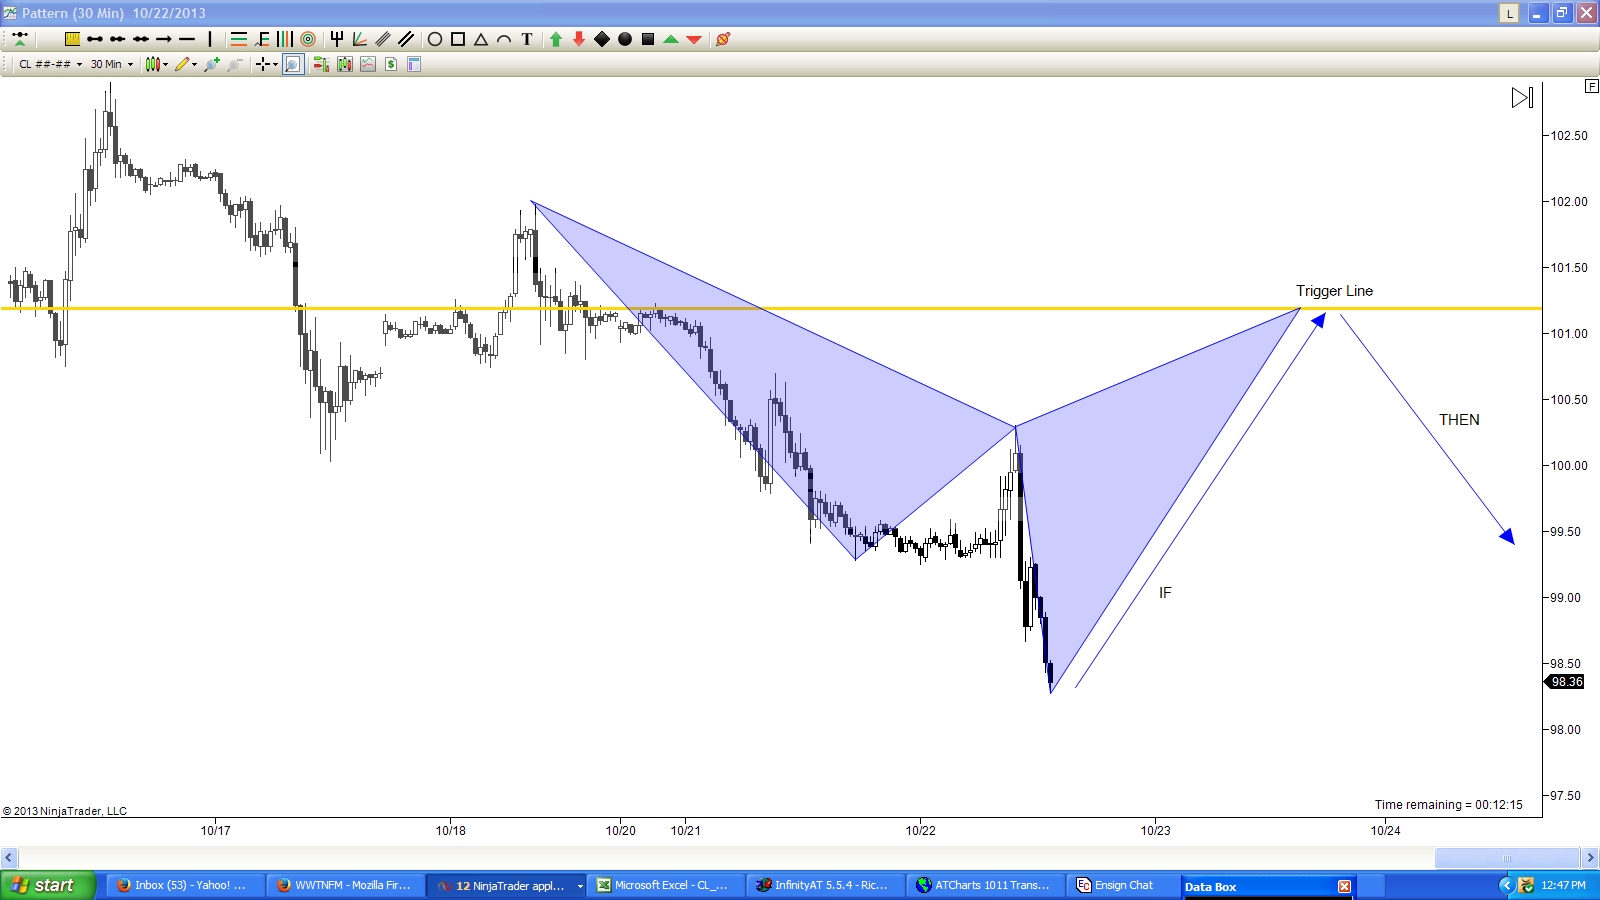The height and width of the screenshot is (900, 1600).
Task: Click left arrow of horizontal scrollbar
Action: coord(9,857)
